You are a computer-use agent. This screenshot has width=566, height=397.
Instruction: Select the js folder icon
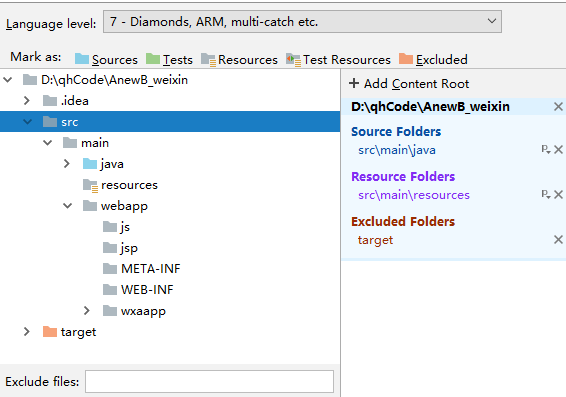(110, 227)
